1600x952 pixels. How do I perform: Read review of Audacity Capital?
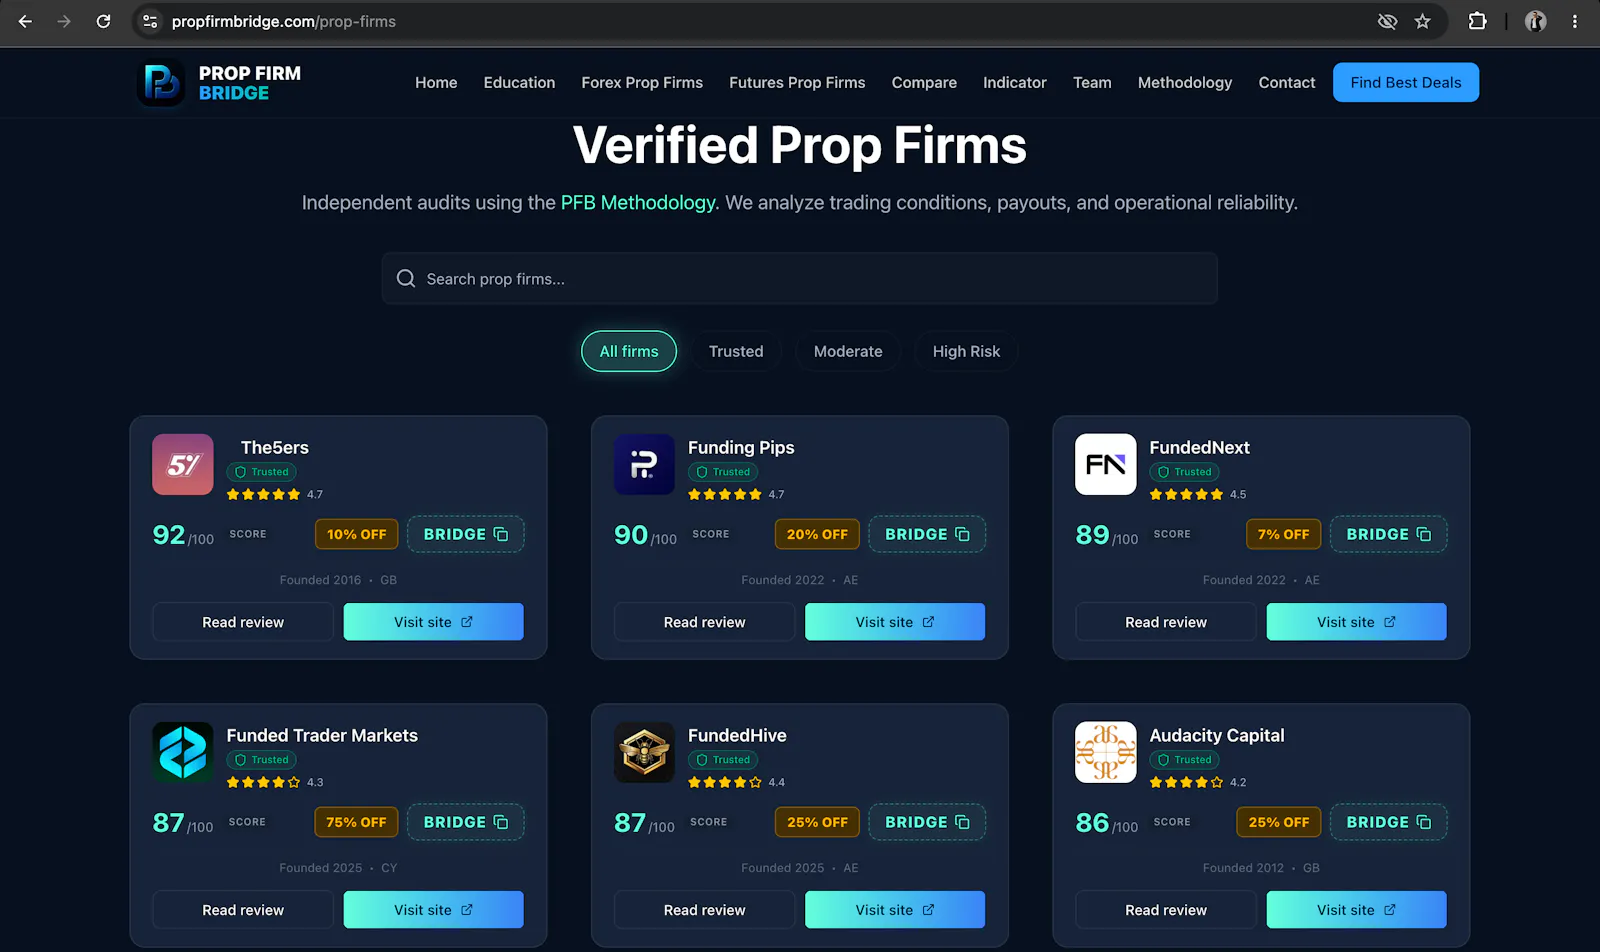(x=1166, y=910)
